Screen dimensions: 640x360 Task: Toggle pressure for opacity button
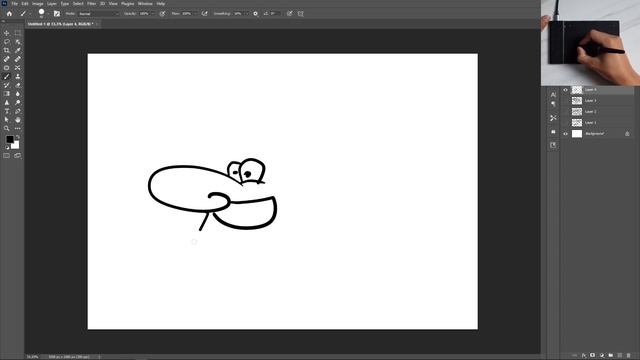[x=162, y=13]
